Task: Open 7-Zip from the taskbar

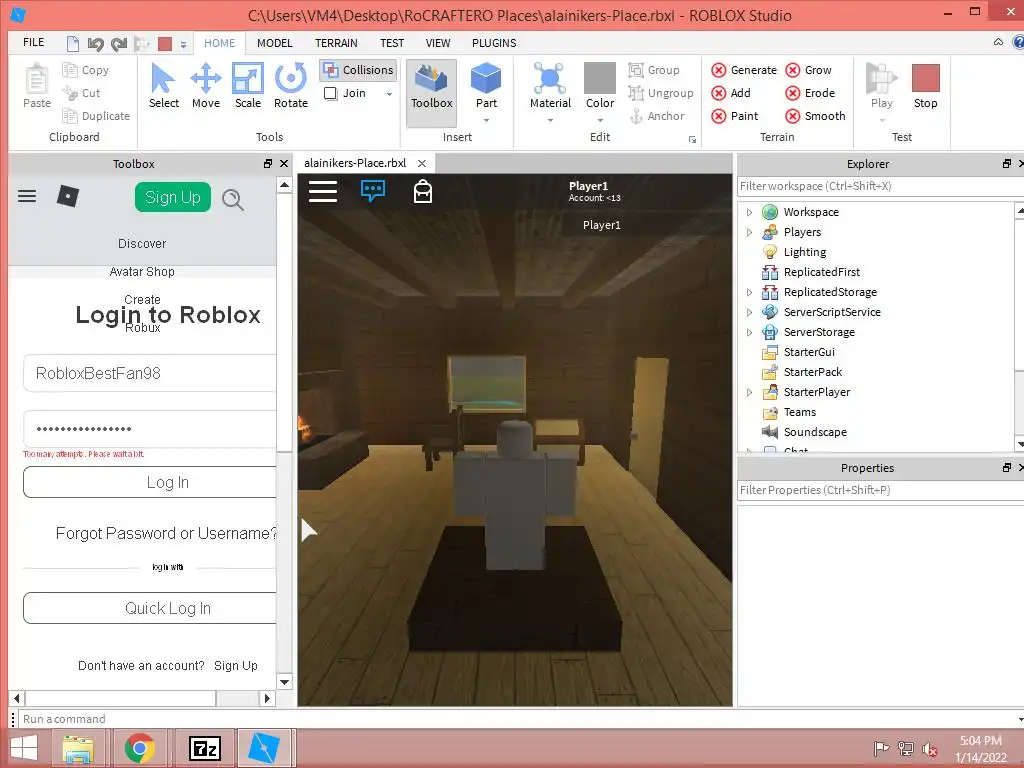Action: tap(204, 748)
